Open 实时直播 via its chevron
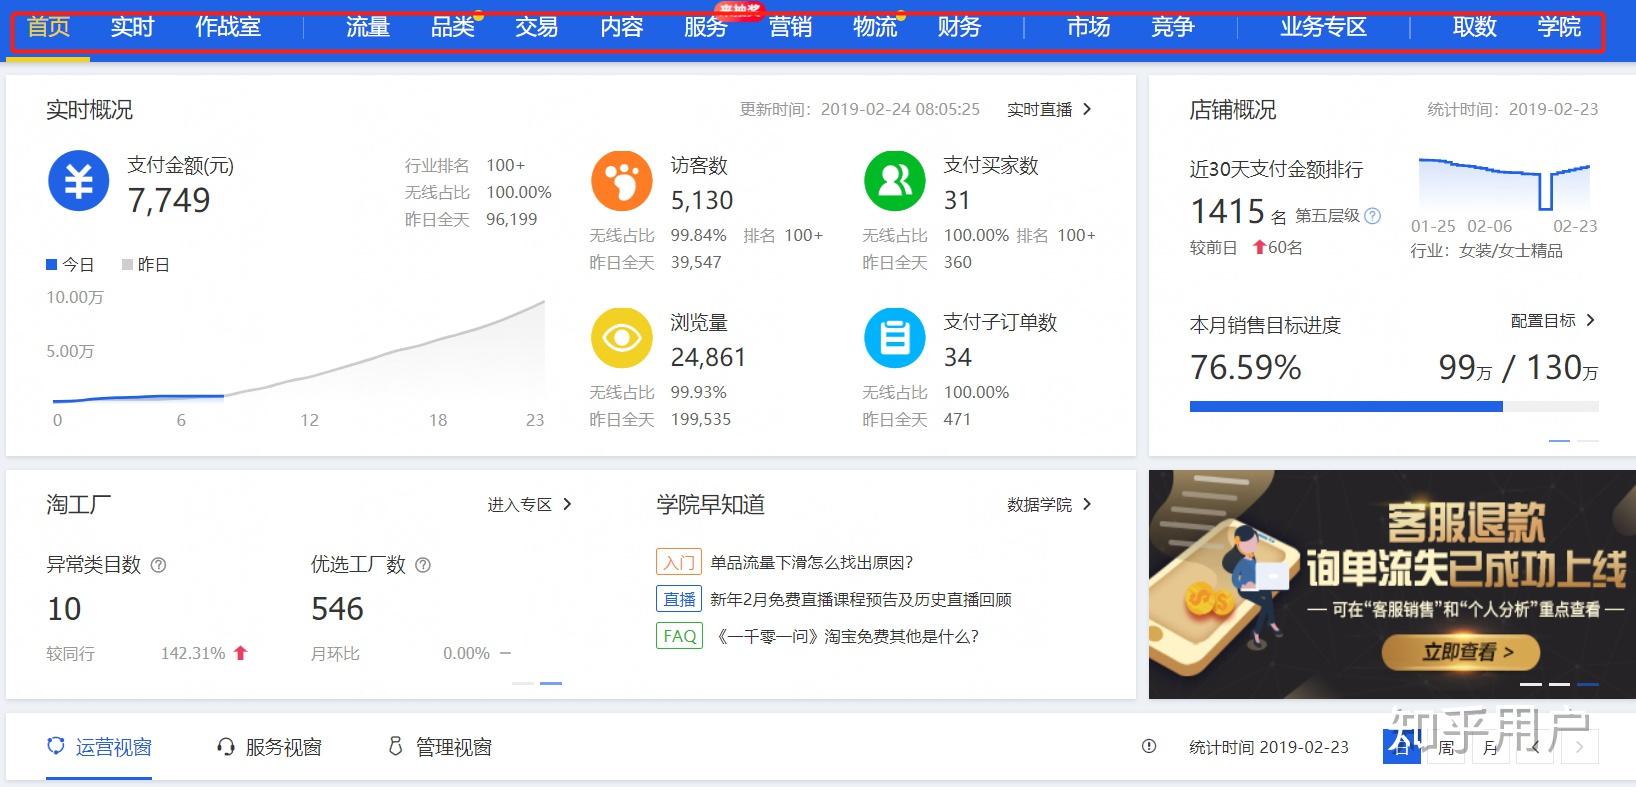This screenshot has height=787, width=1636. pos(1088,109)
